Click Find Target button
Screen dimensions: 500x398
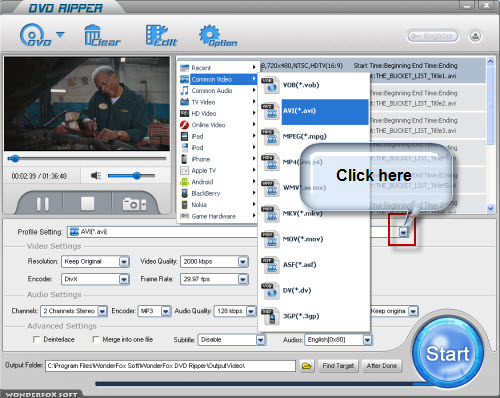338,366
